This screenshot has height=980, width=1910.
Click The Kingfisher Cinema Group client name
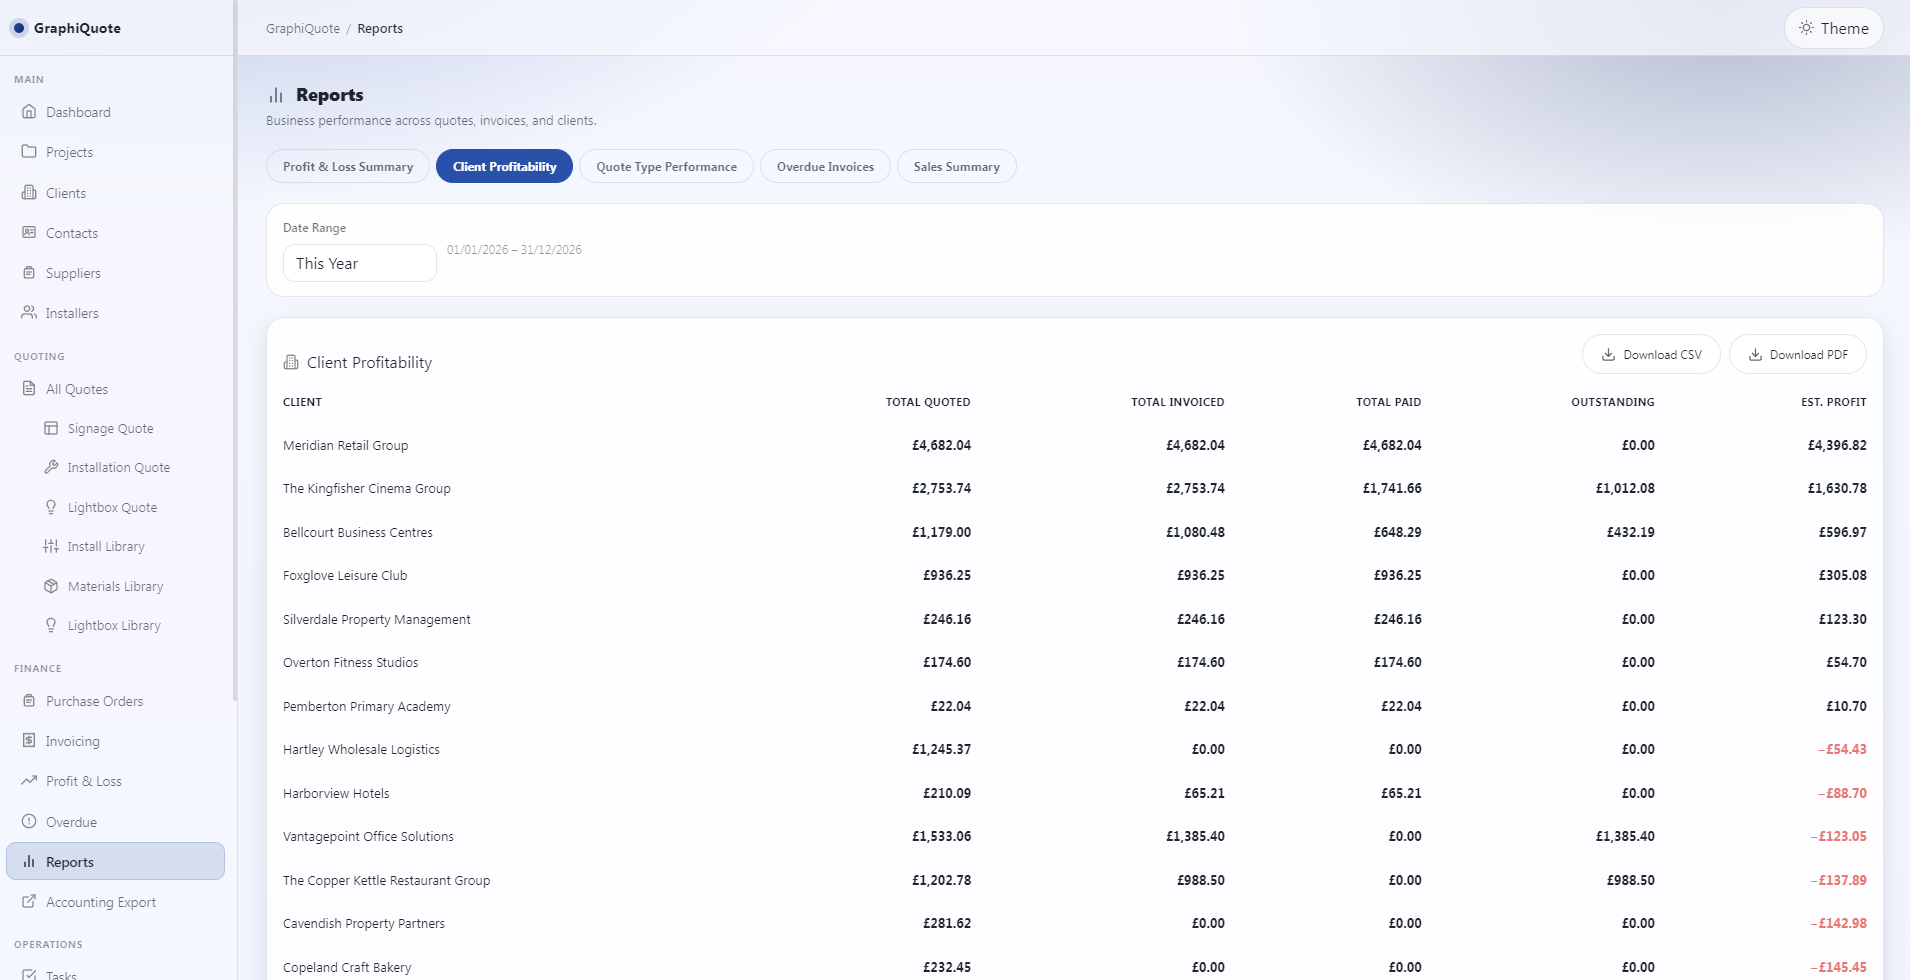(x=367, y=488)
